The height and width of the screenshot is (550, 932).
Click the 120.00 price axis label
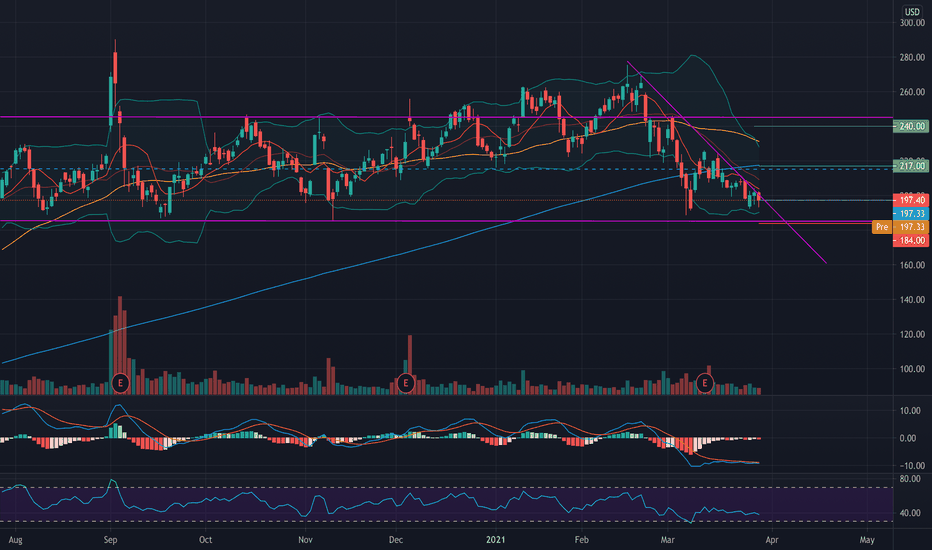(x=912, y=334)
